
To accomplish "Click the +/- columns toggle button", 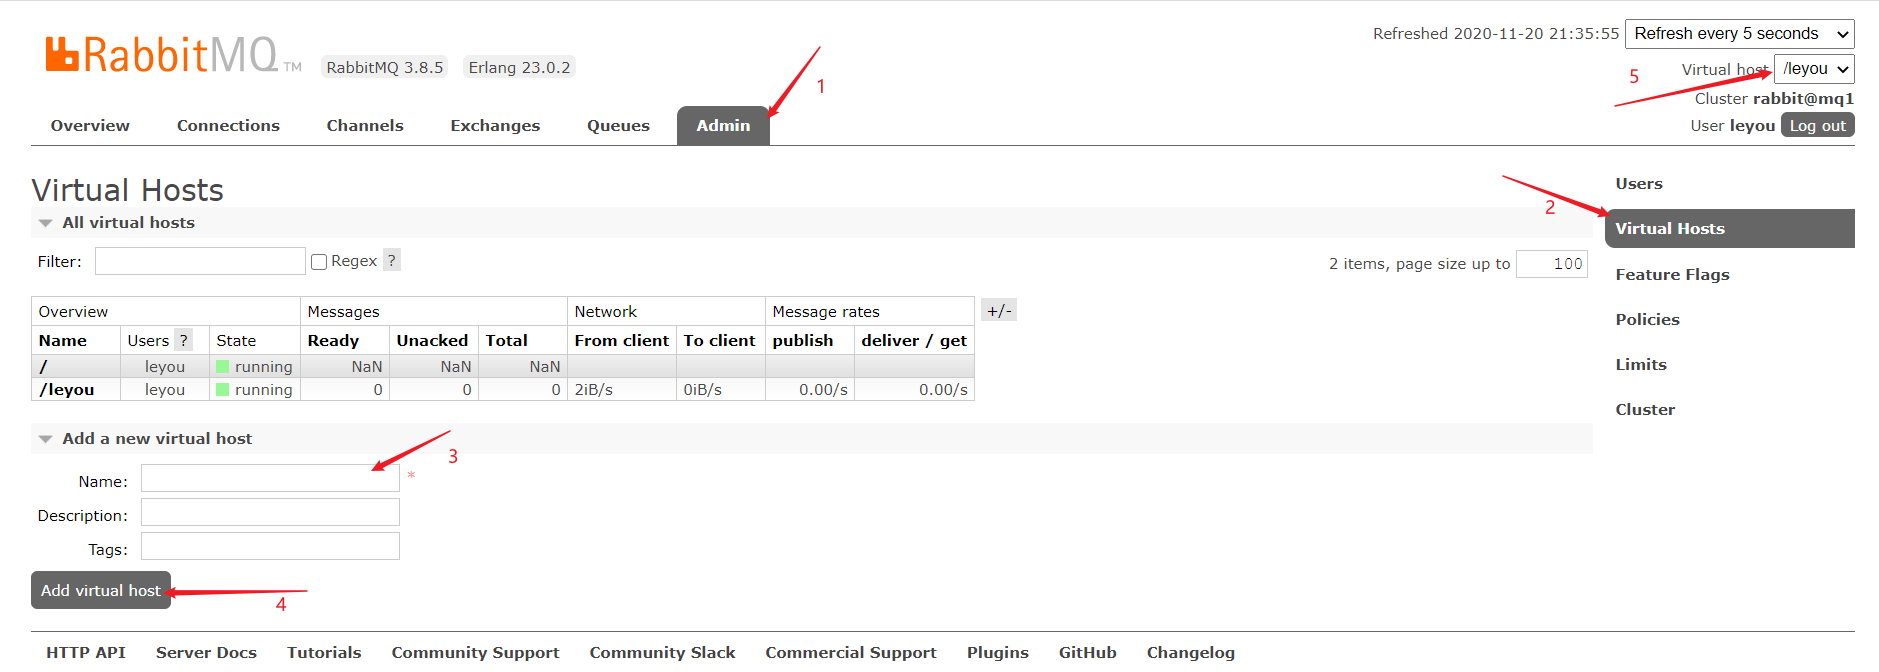I will [x=999, y=310].
